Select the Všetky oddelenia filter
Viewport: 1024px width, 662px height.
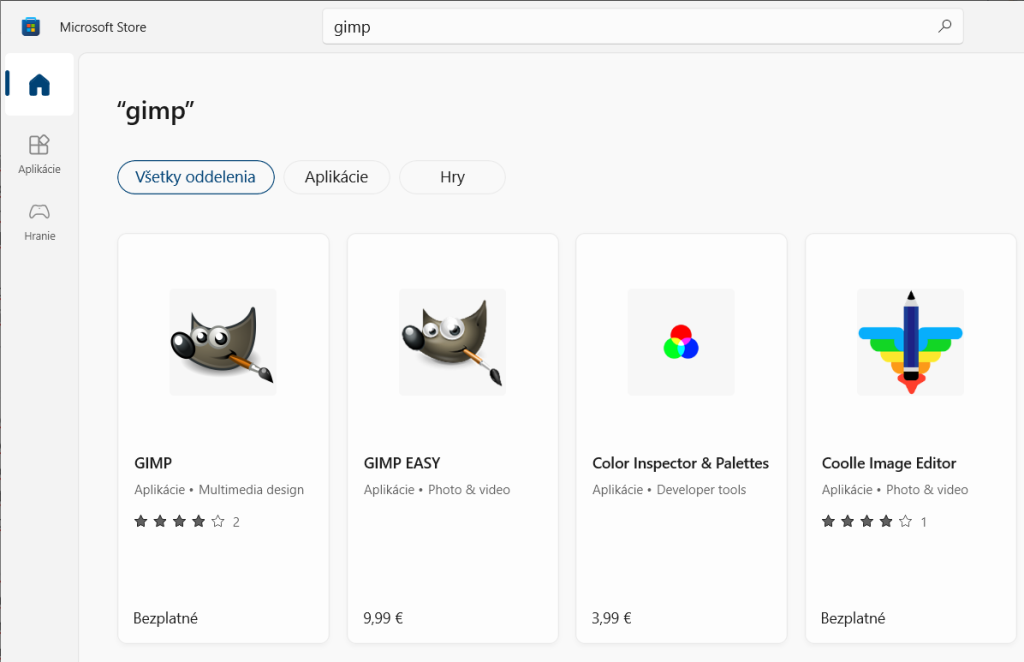196,177
